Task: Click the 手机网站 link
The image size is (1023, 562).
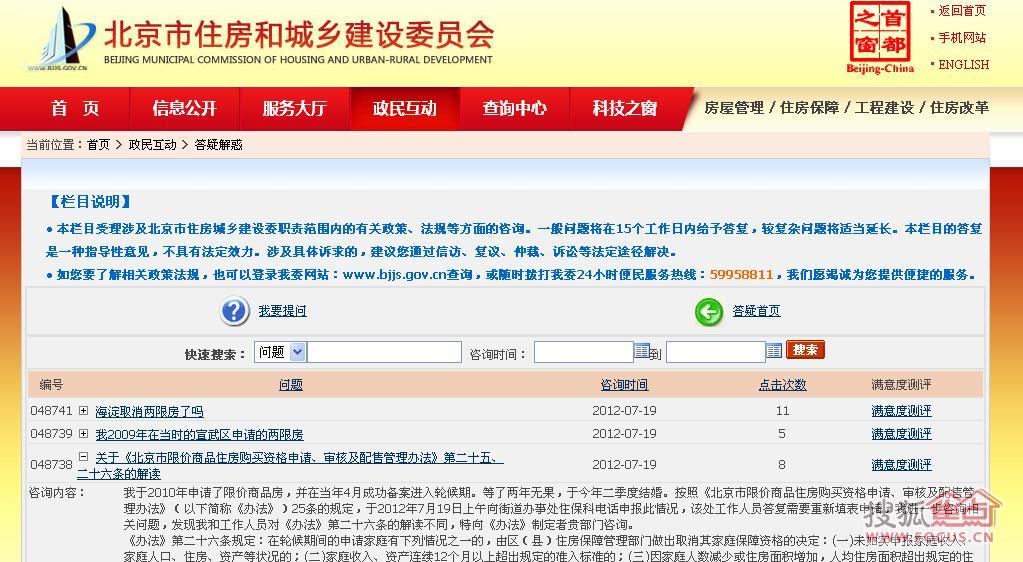Action: point(962,37)
